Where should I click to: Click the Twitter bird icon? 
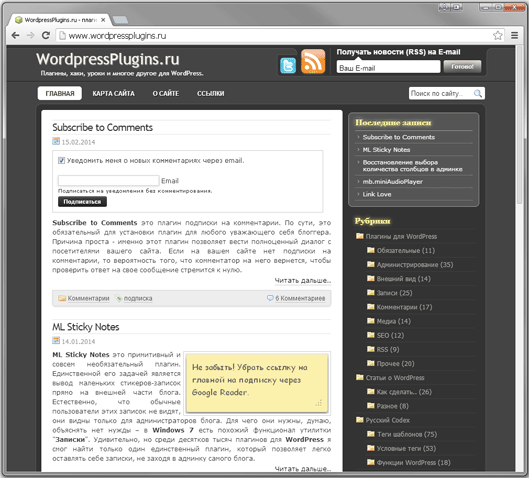click(288, 65)
